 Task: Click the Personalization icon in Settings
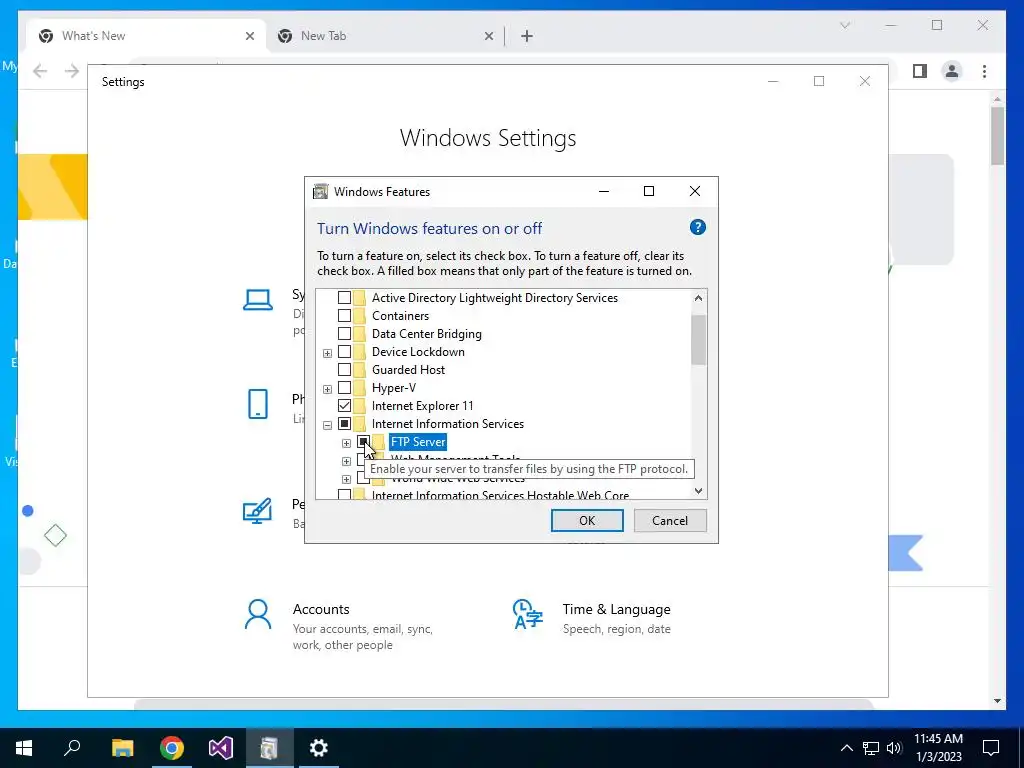(x=257, y=511)
